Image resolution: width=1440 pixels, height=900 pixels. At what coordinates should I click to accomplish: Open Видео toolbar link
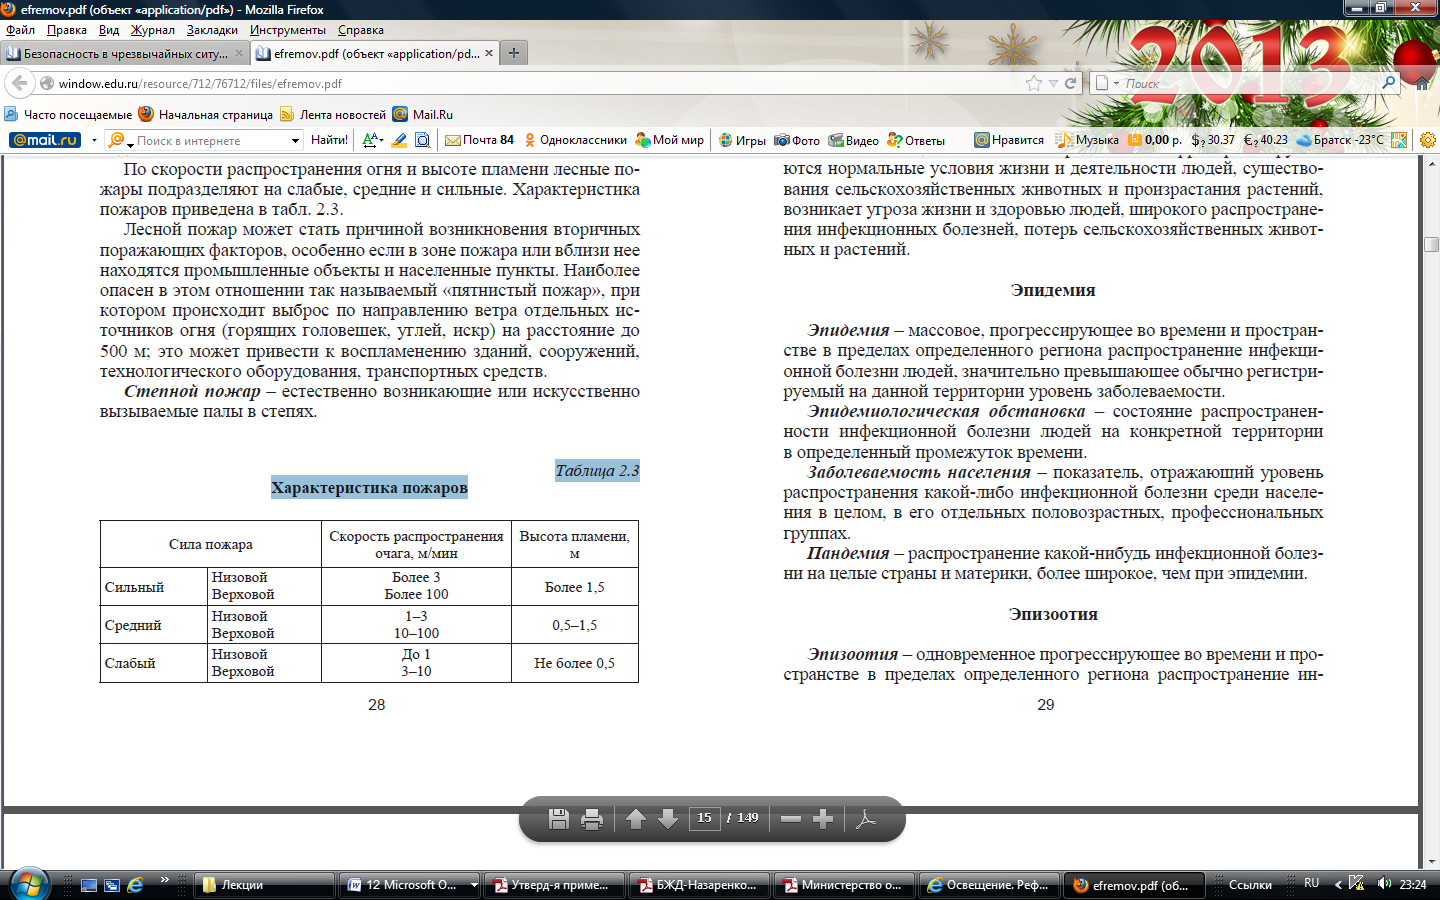pos(854,140)
